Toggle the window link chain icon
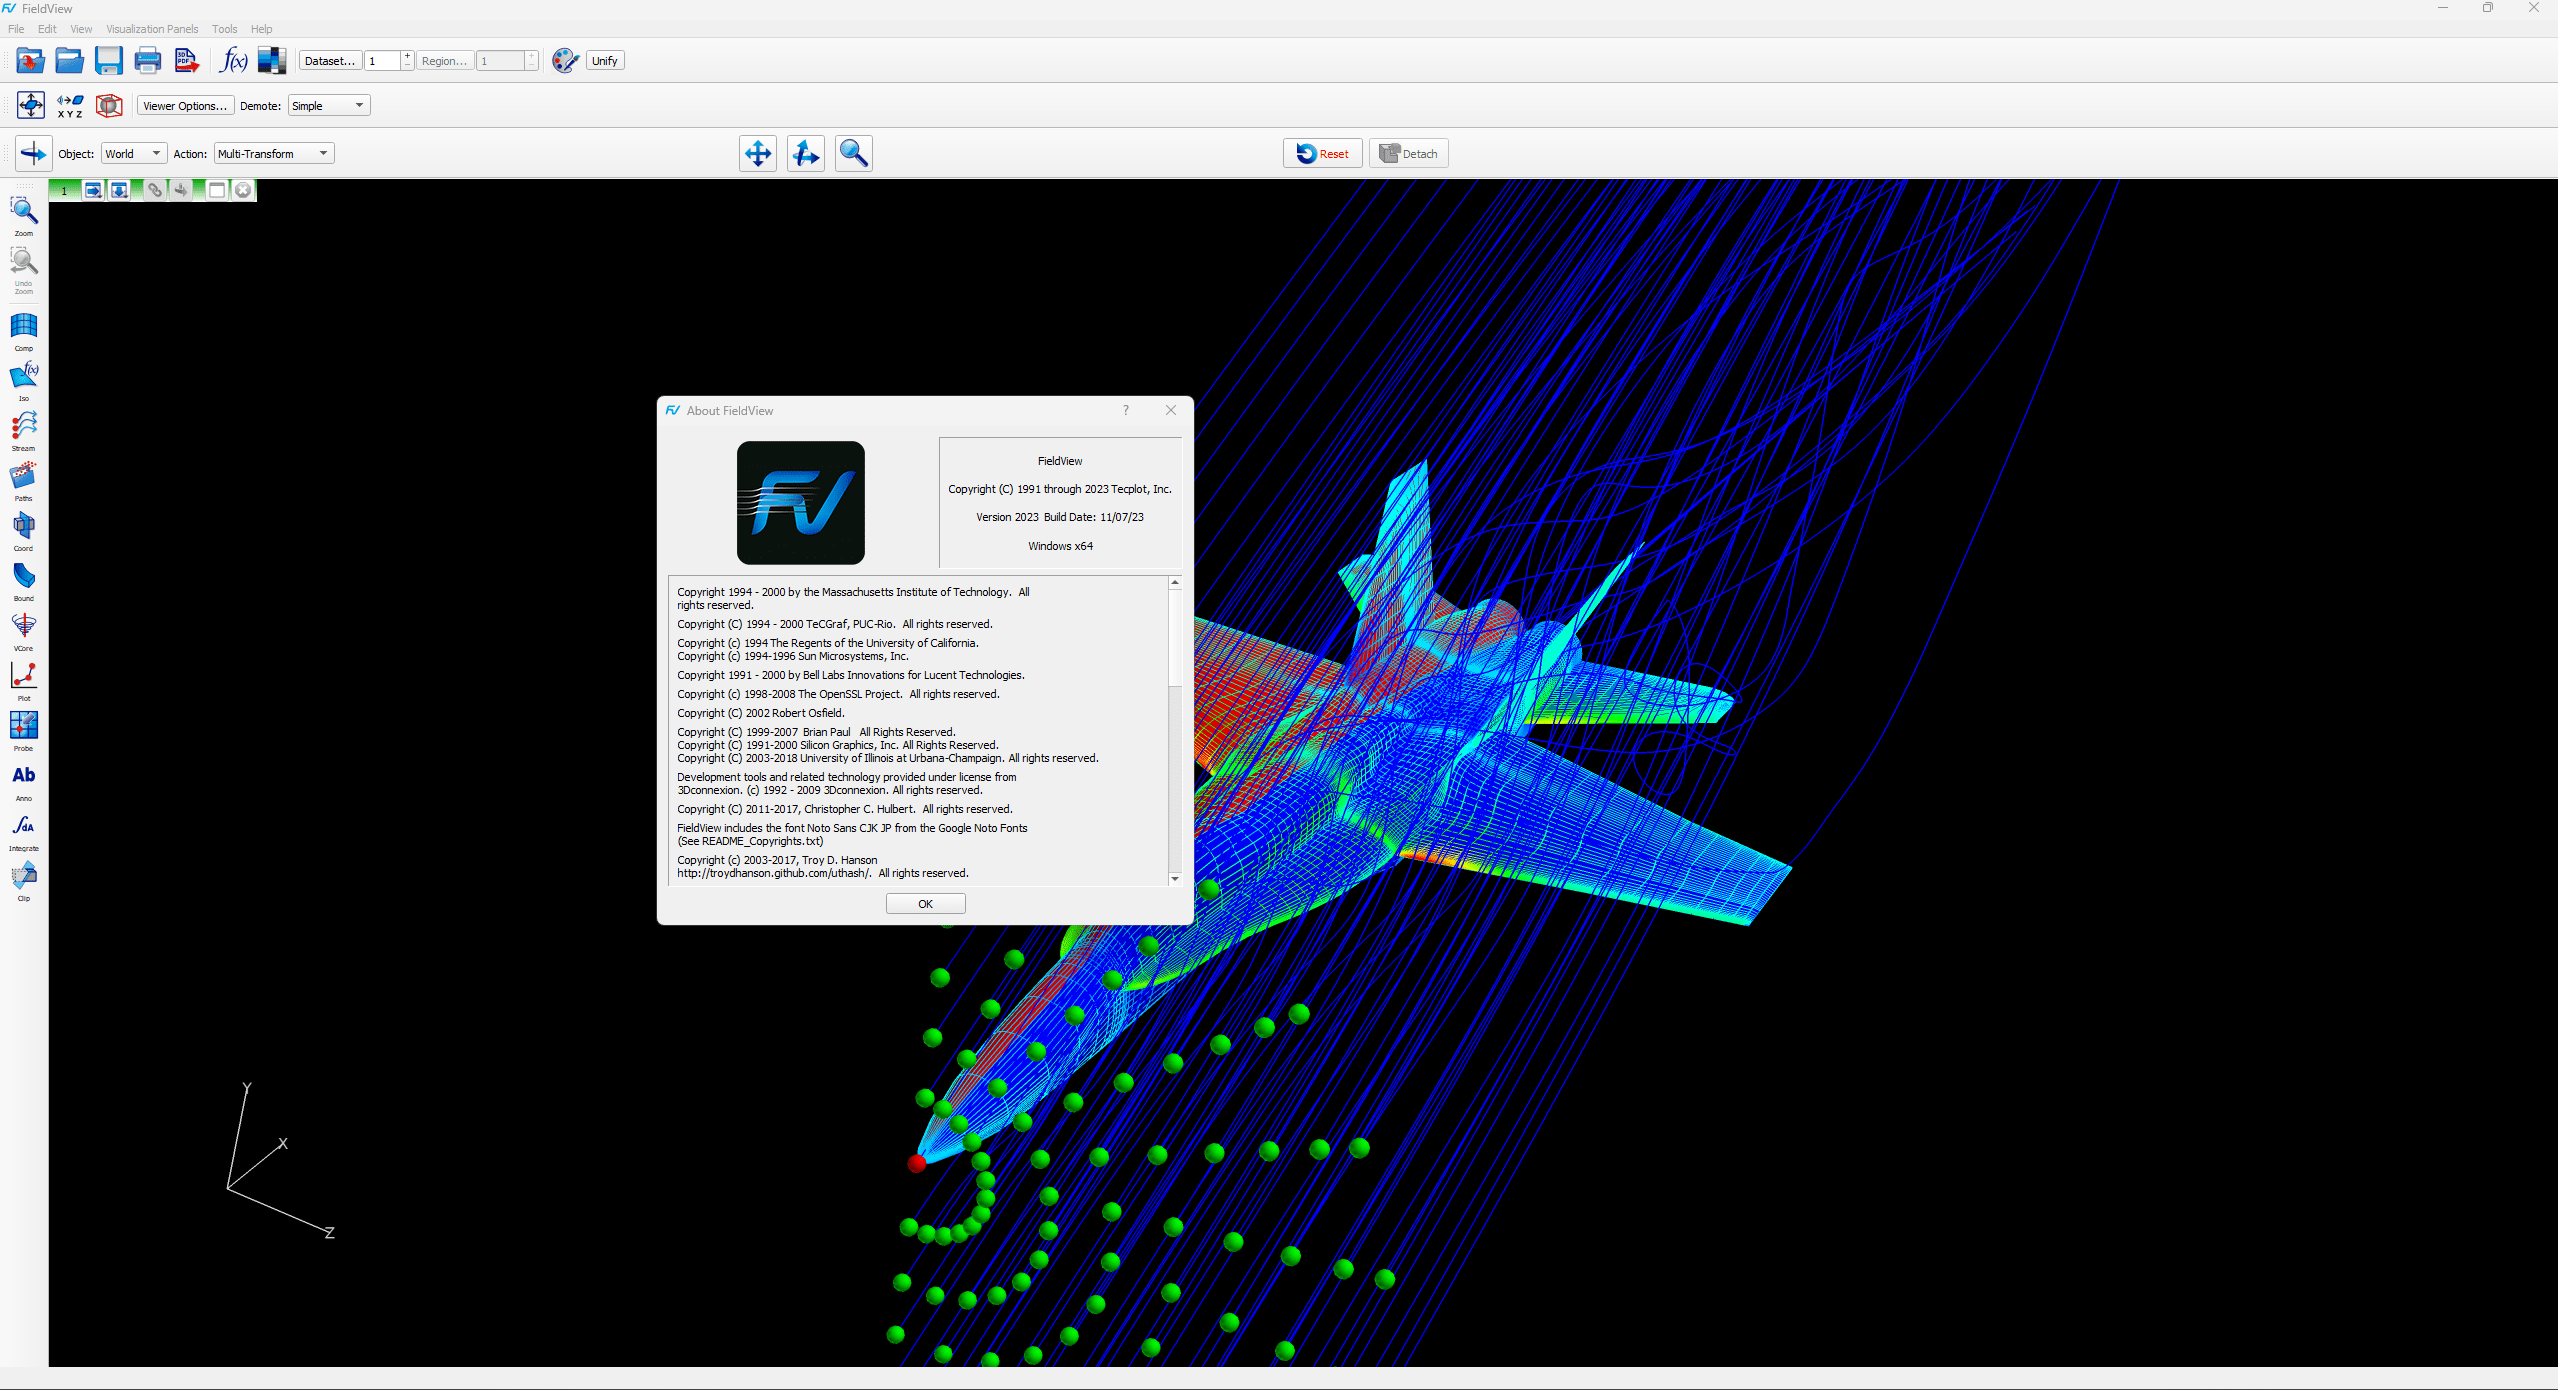Image resolution: width=2558 pixels, height=1390 pixels. coord(155,190)
